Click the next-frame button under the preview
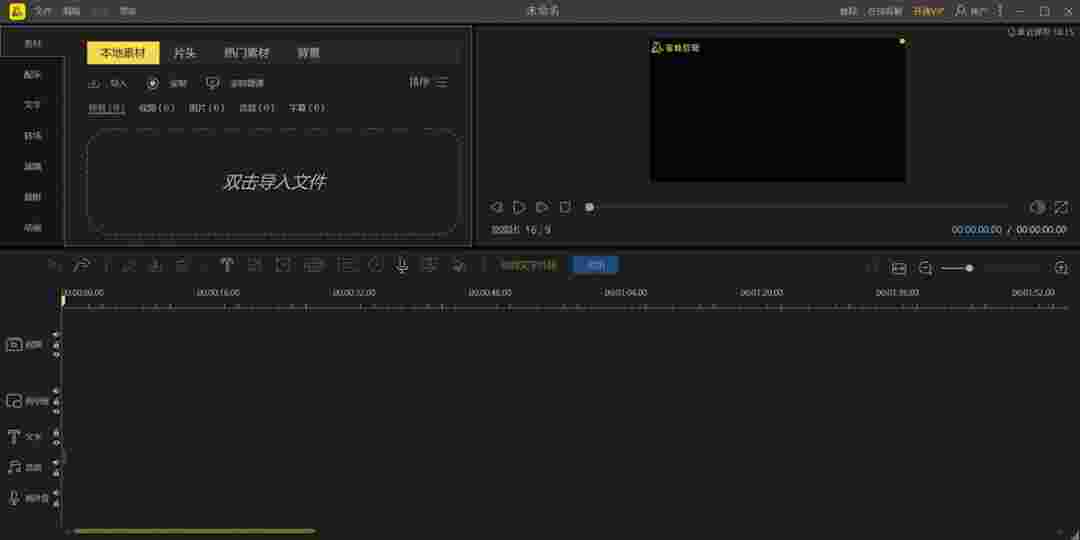 coord(542,207)
